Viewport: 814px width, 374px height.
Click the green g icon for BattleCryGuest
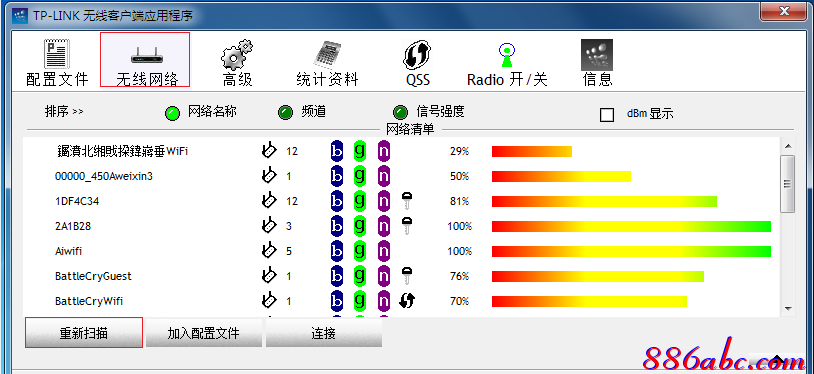(x=360, y=276)
